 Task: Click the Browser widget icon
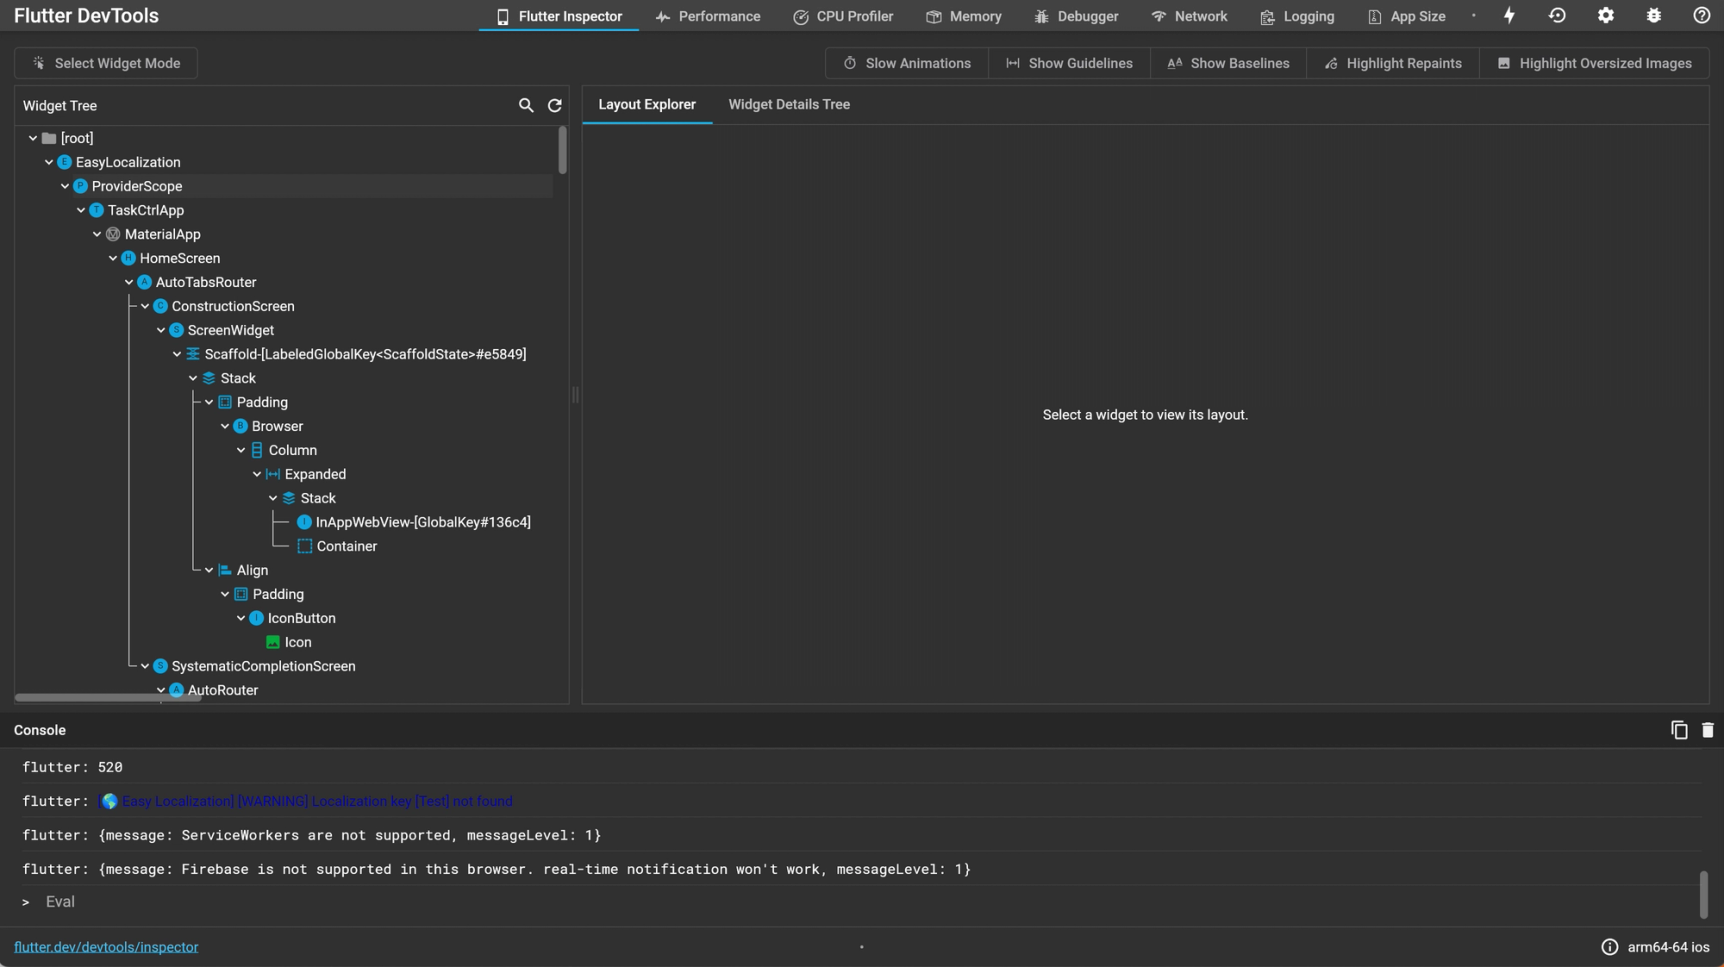241,426
